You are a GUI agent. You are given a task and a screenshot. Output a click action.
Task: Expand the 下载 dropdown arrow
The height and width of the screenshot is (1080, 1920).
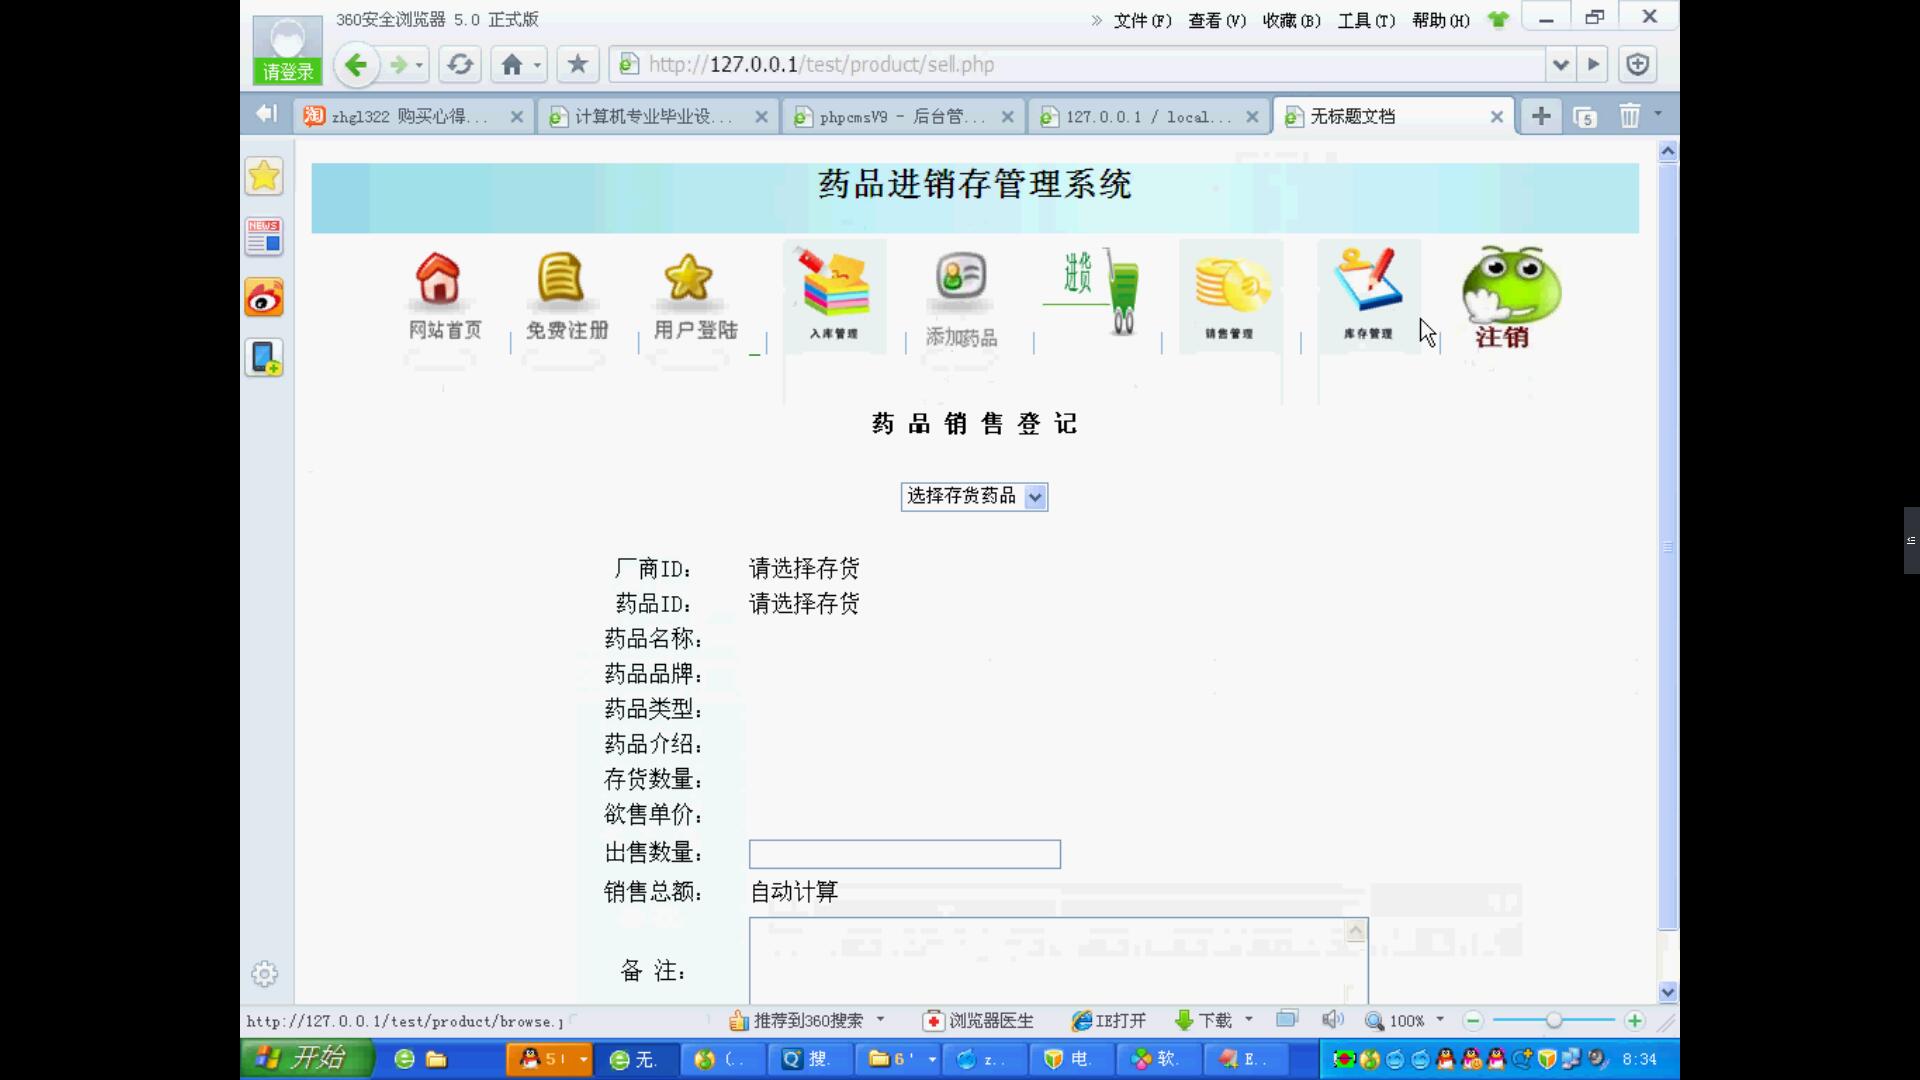coord(1249,1020)
